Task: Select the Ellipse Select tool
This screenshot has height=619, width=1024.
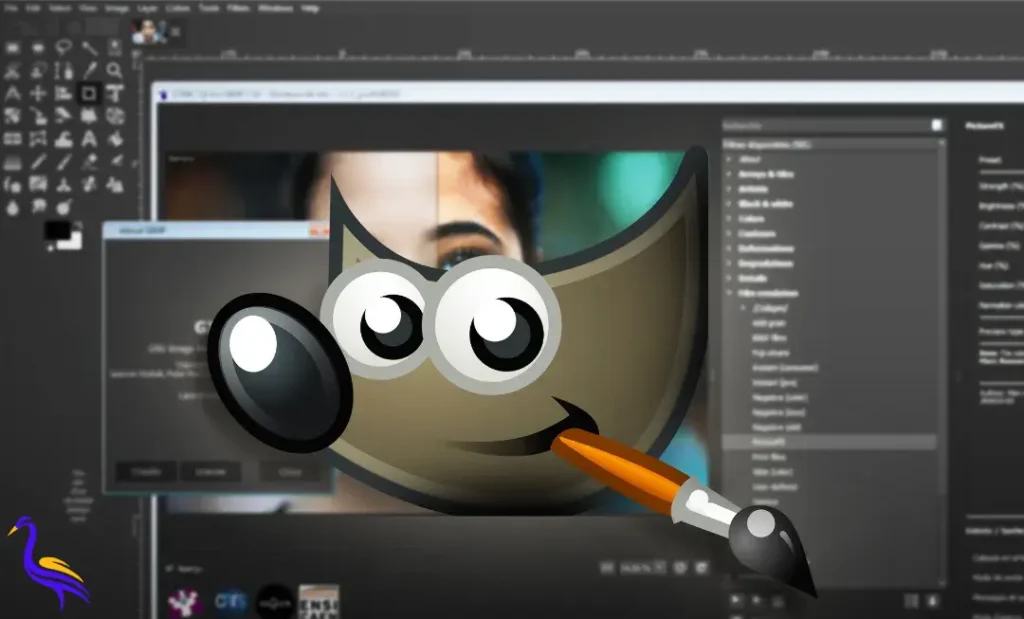Action: pos(38,47)
